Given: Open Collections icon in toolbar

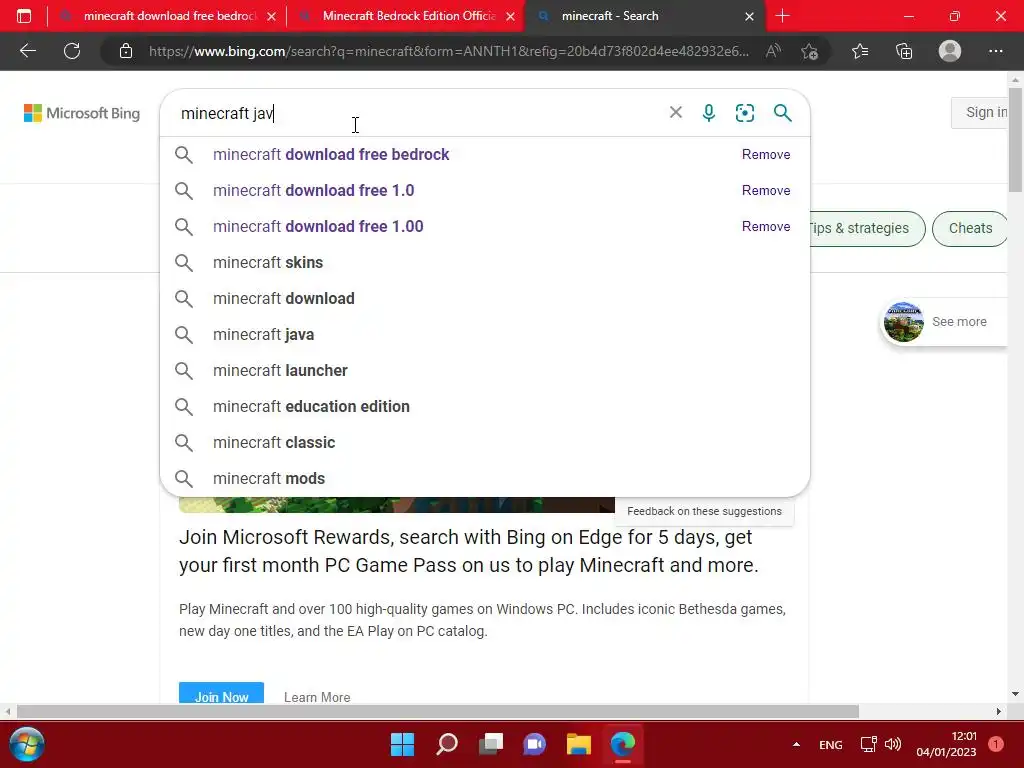Looking at the screenshot, I should pyautogui.click(x=904, y=51).
